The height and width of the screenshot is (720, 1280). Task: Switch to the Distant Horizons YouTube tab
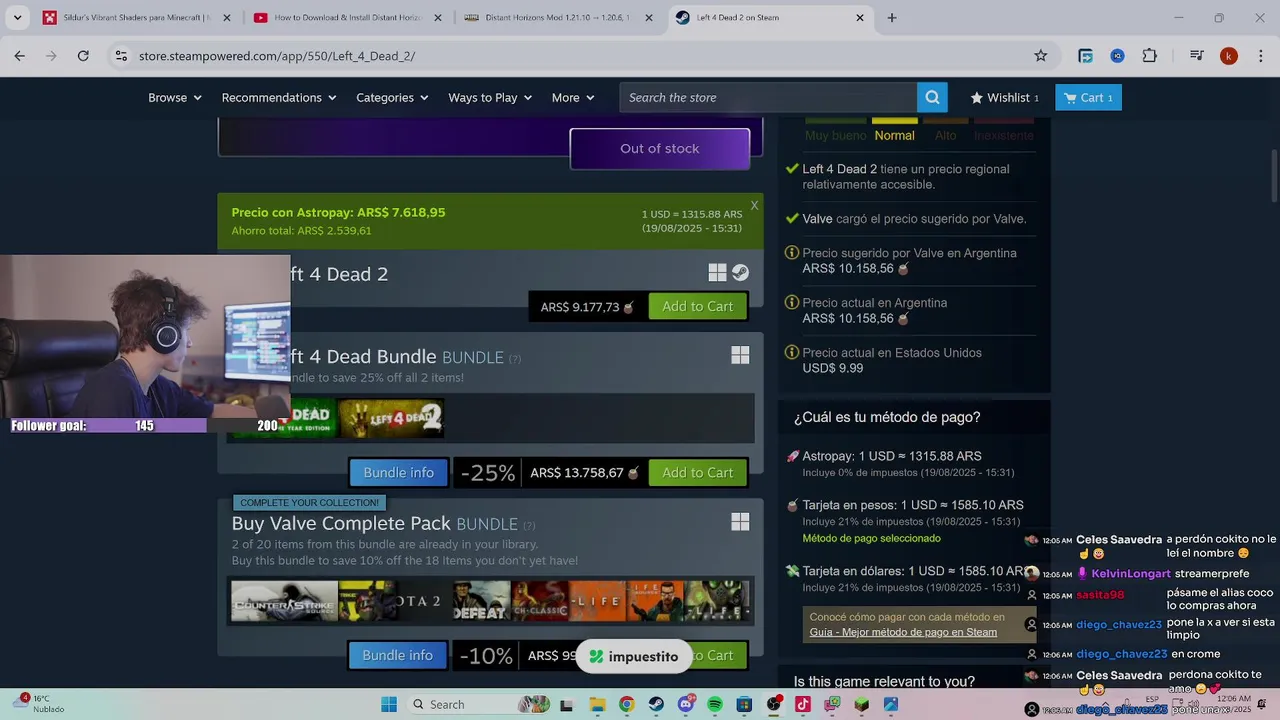tap(346, 17)
